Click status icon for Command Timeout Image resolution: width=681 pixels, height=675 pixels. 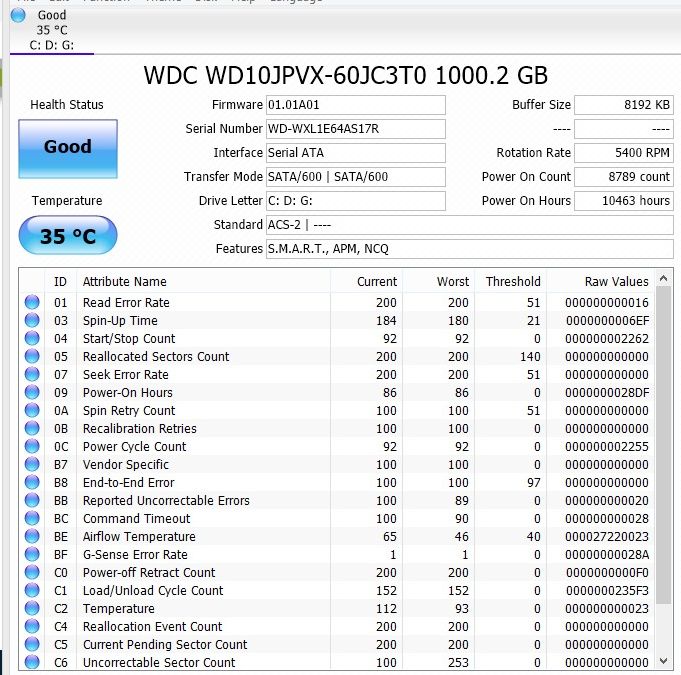point(32,518)
